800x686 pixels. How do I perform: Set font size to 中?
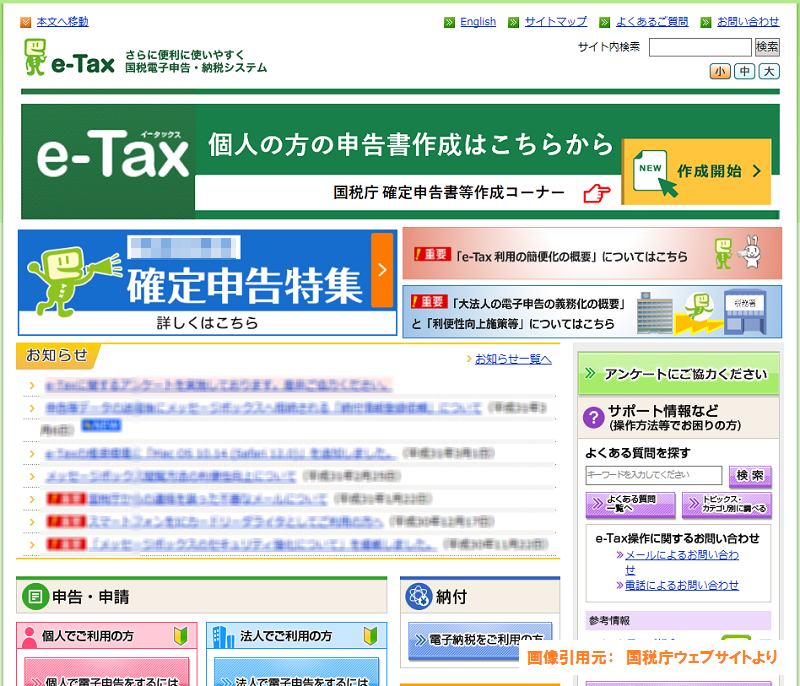click(744, 71)
